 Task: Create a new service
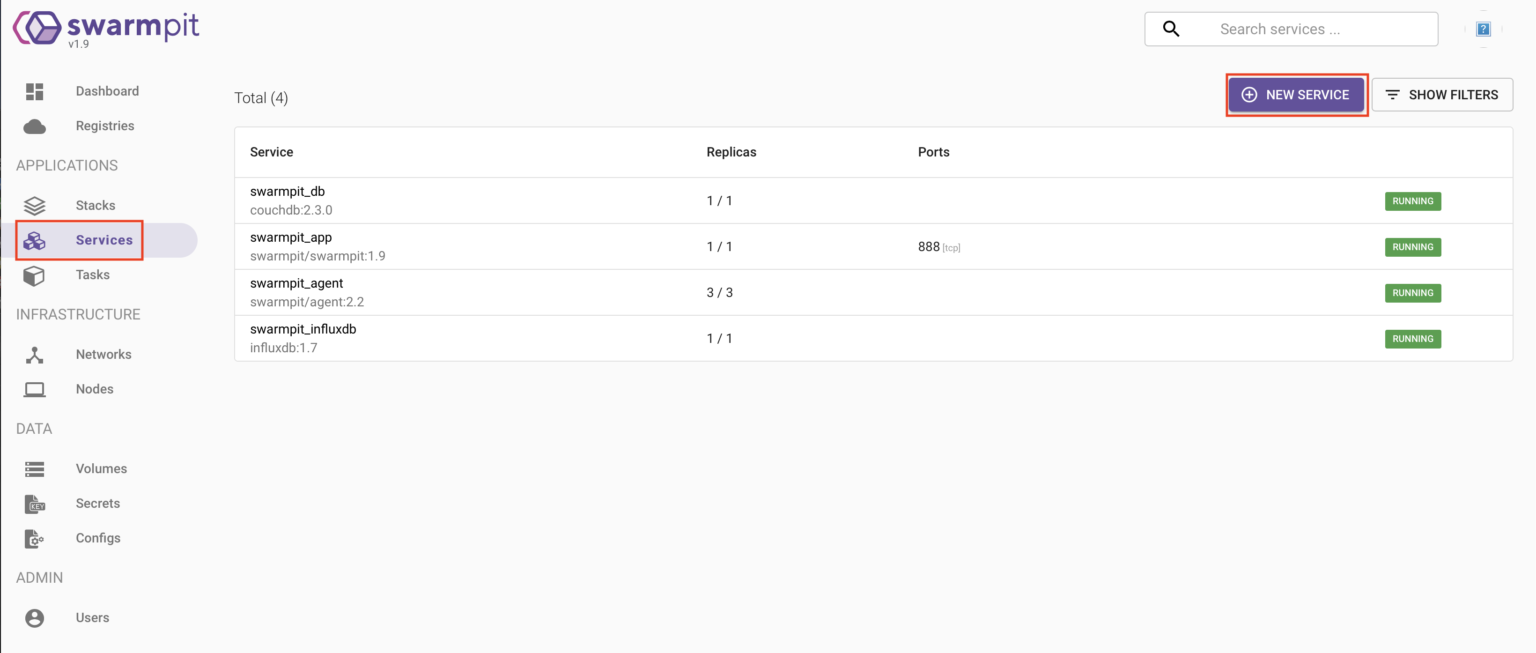pyautogui.click(x=1296, y=95)
